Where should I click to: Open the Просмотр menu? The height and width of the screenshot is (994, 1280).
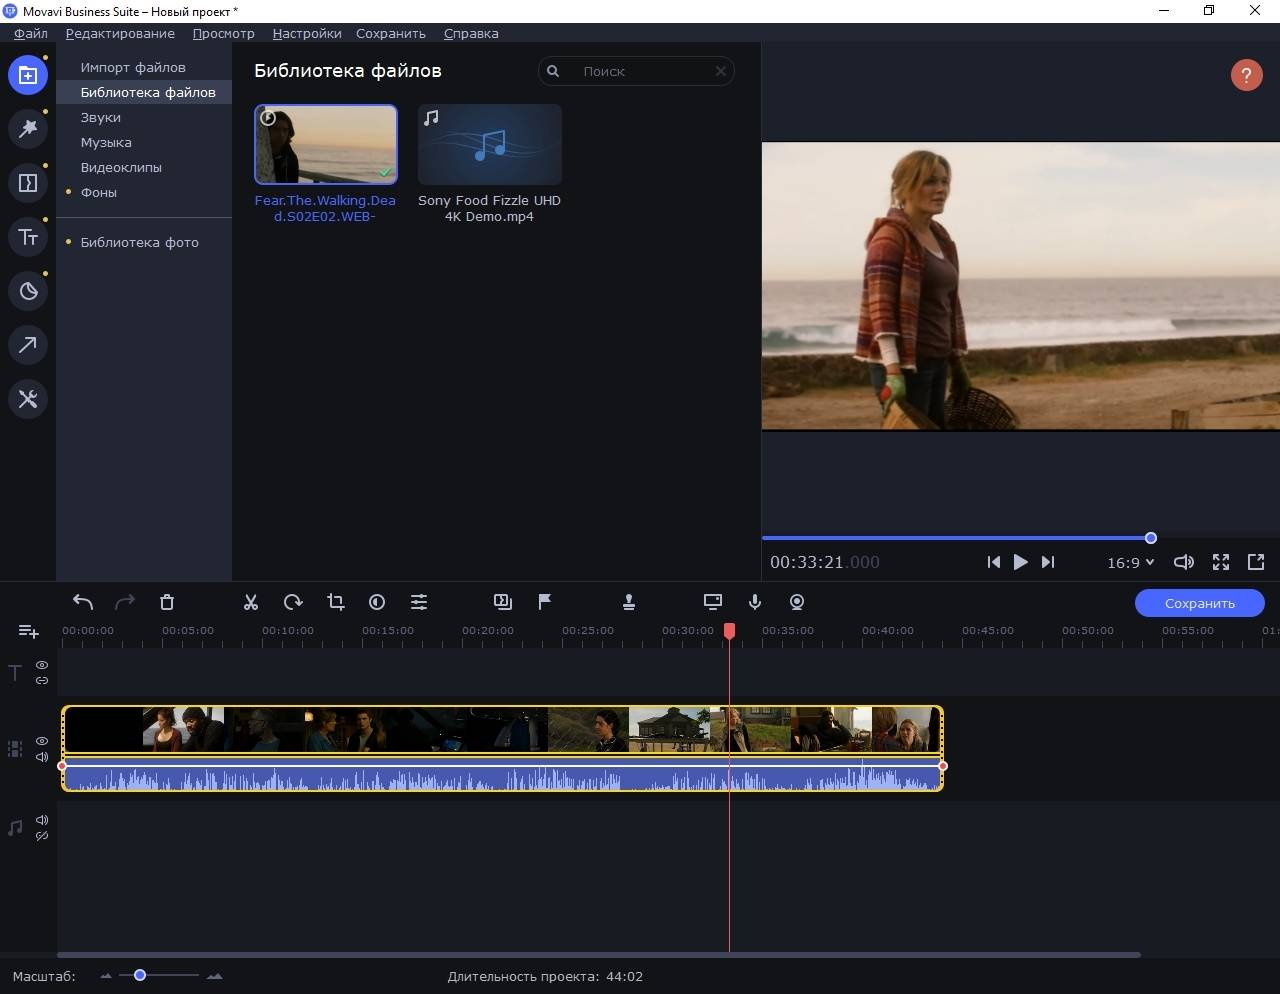click(223, 33)
